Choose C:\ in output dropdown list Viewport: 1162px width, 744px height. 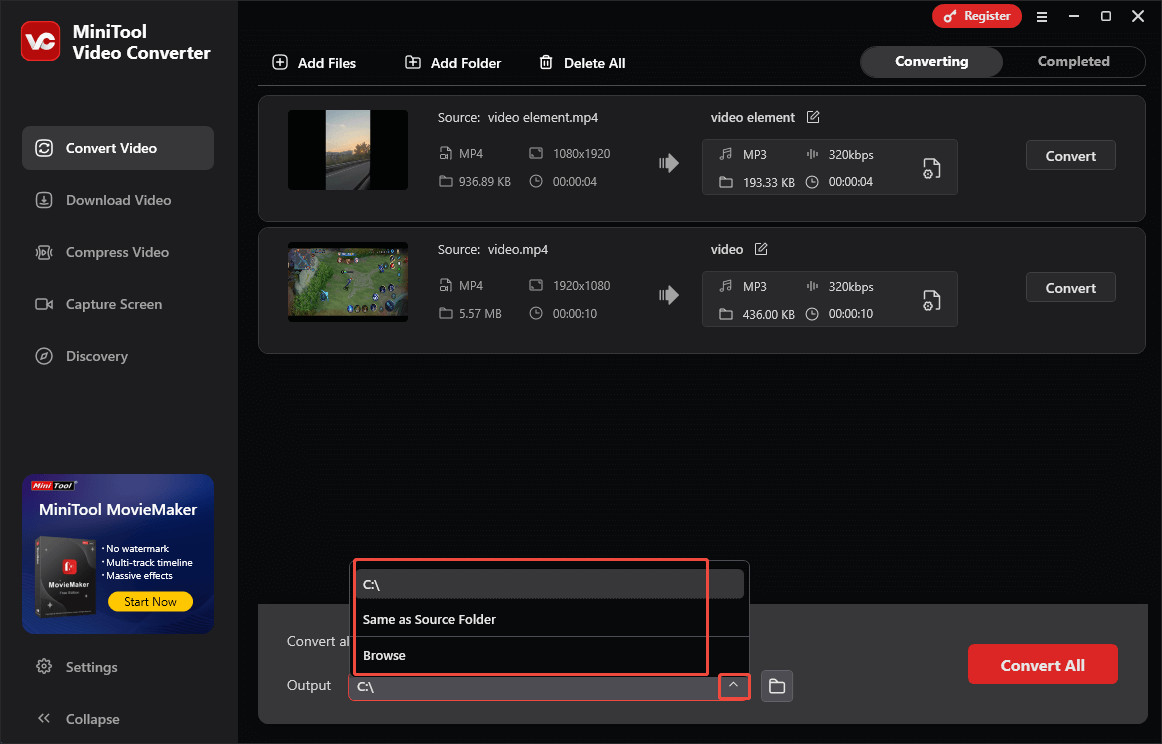click(x=549, y=584)
